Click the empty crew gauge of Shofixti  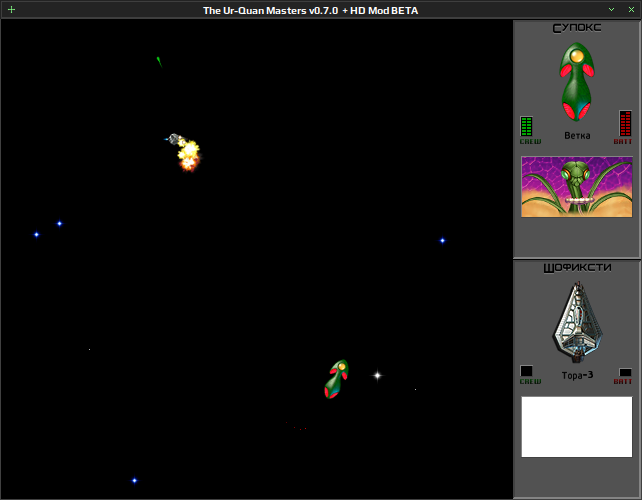(526, 371)
